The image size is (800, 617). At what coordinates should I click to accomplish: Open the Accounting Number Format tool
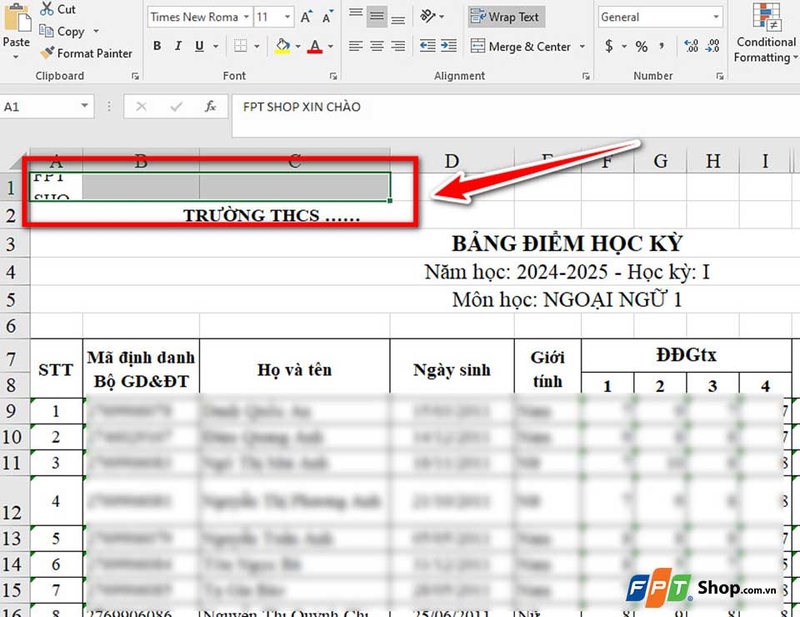pyautogui.click(x=609, y=46)
